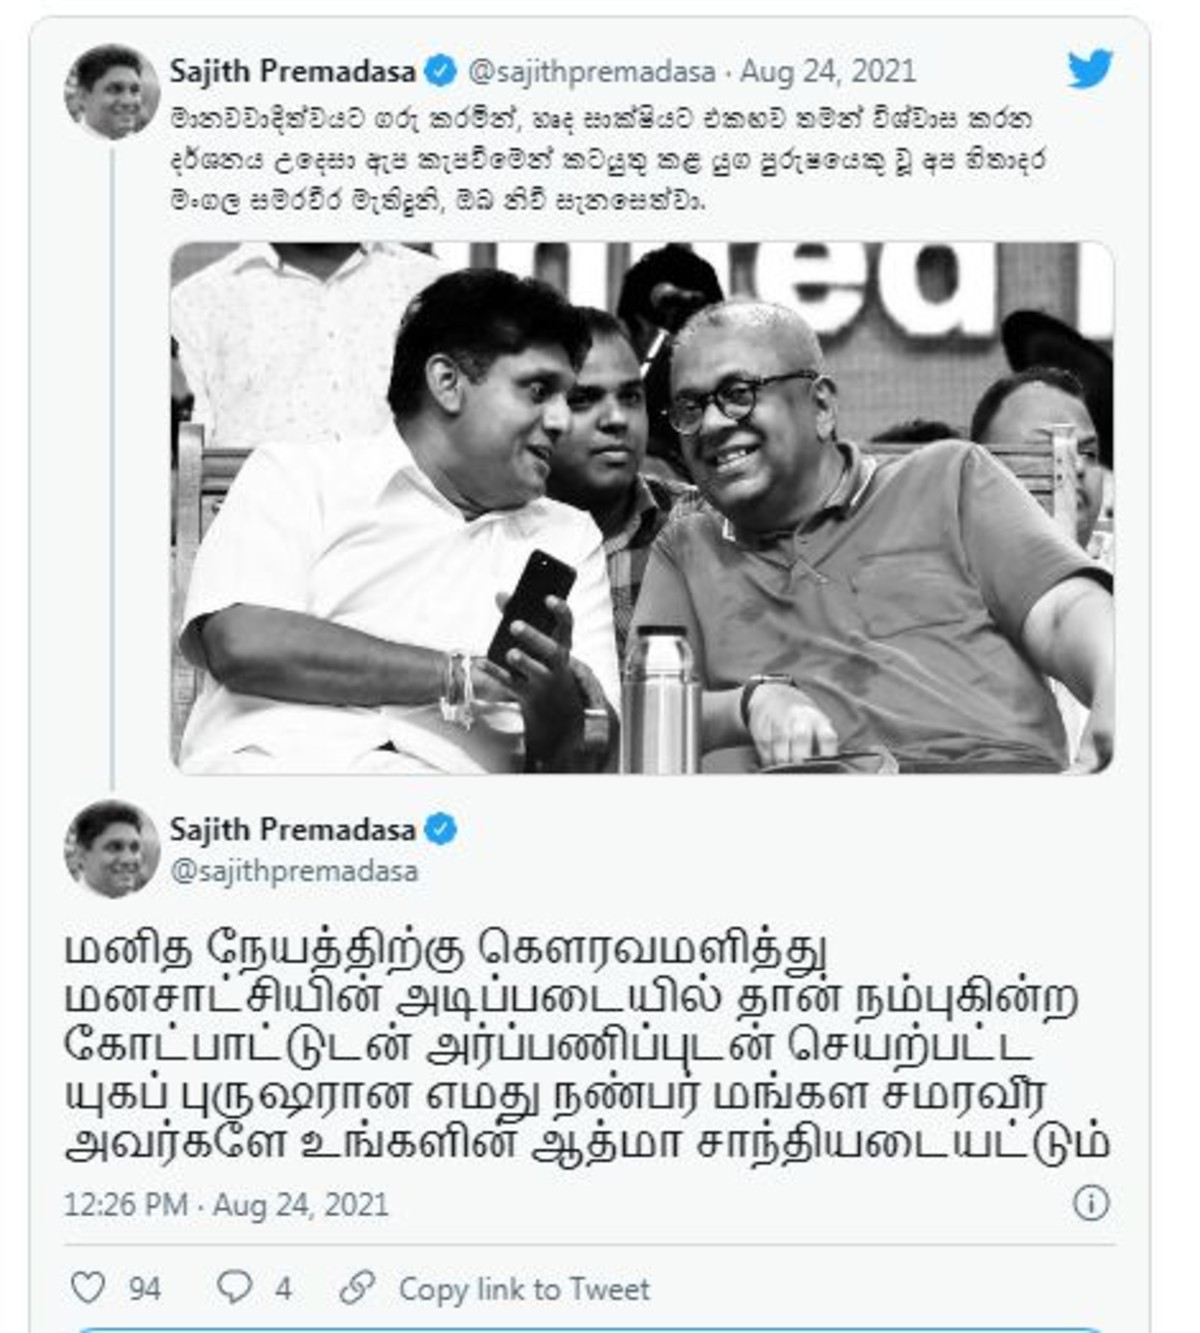Open the @sajithpremadasa handle under lower name
Image resolution: width=1200 pixels, height=1333 pixels.
tap(294, 871)
